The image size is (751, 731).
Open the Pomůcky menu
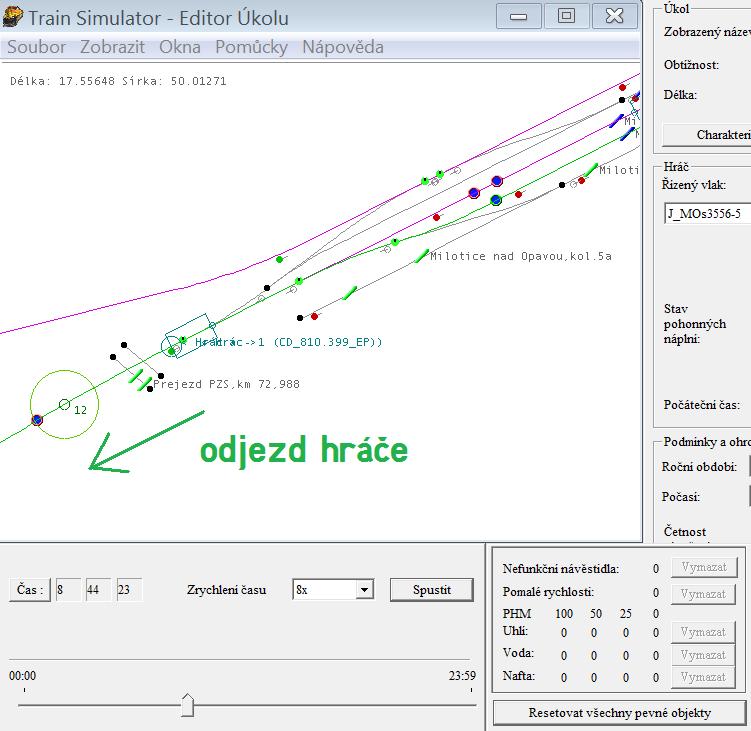[x=251, y=47]
